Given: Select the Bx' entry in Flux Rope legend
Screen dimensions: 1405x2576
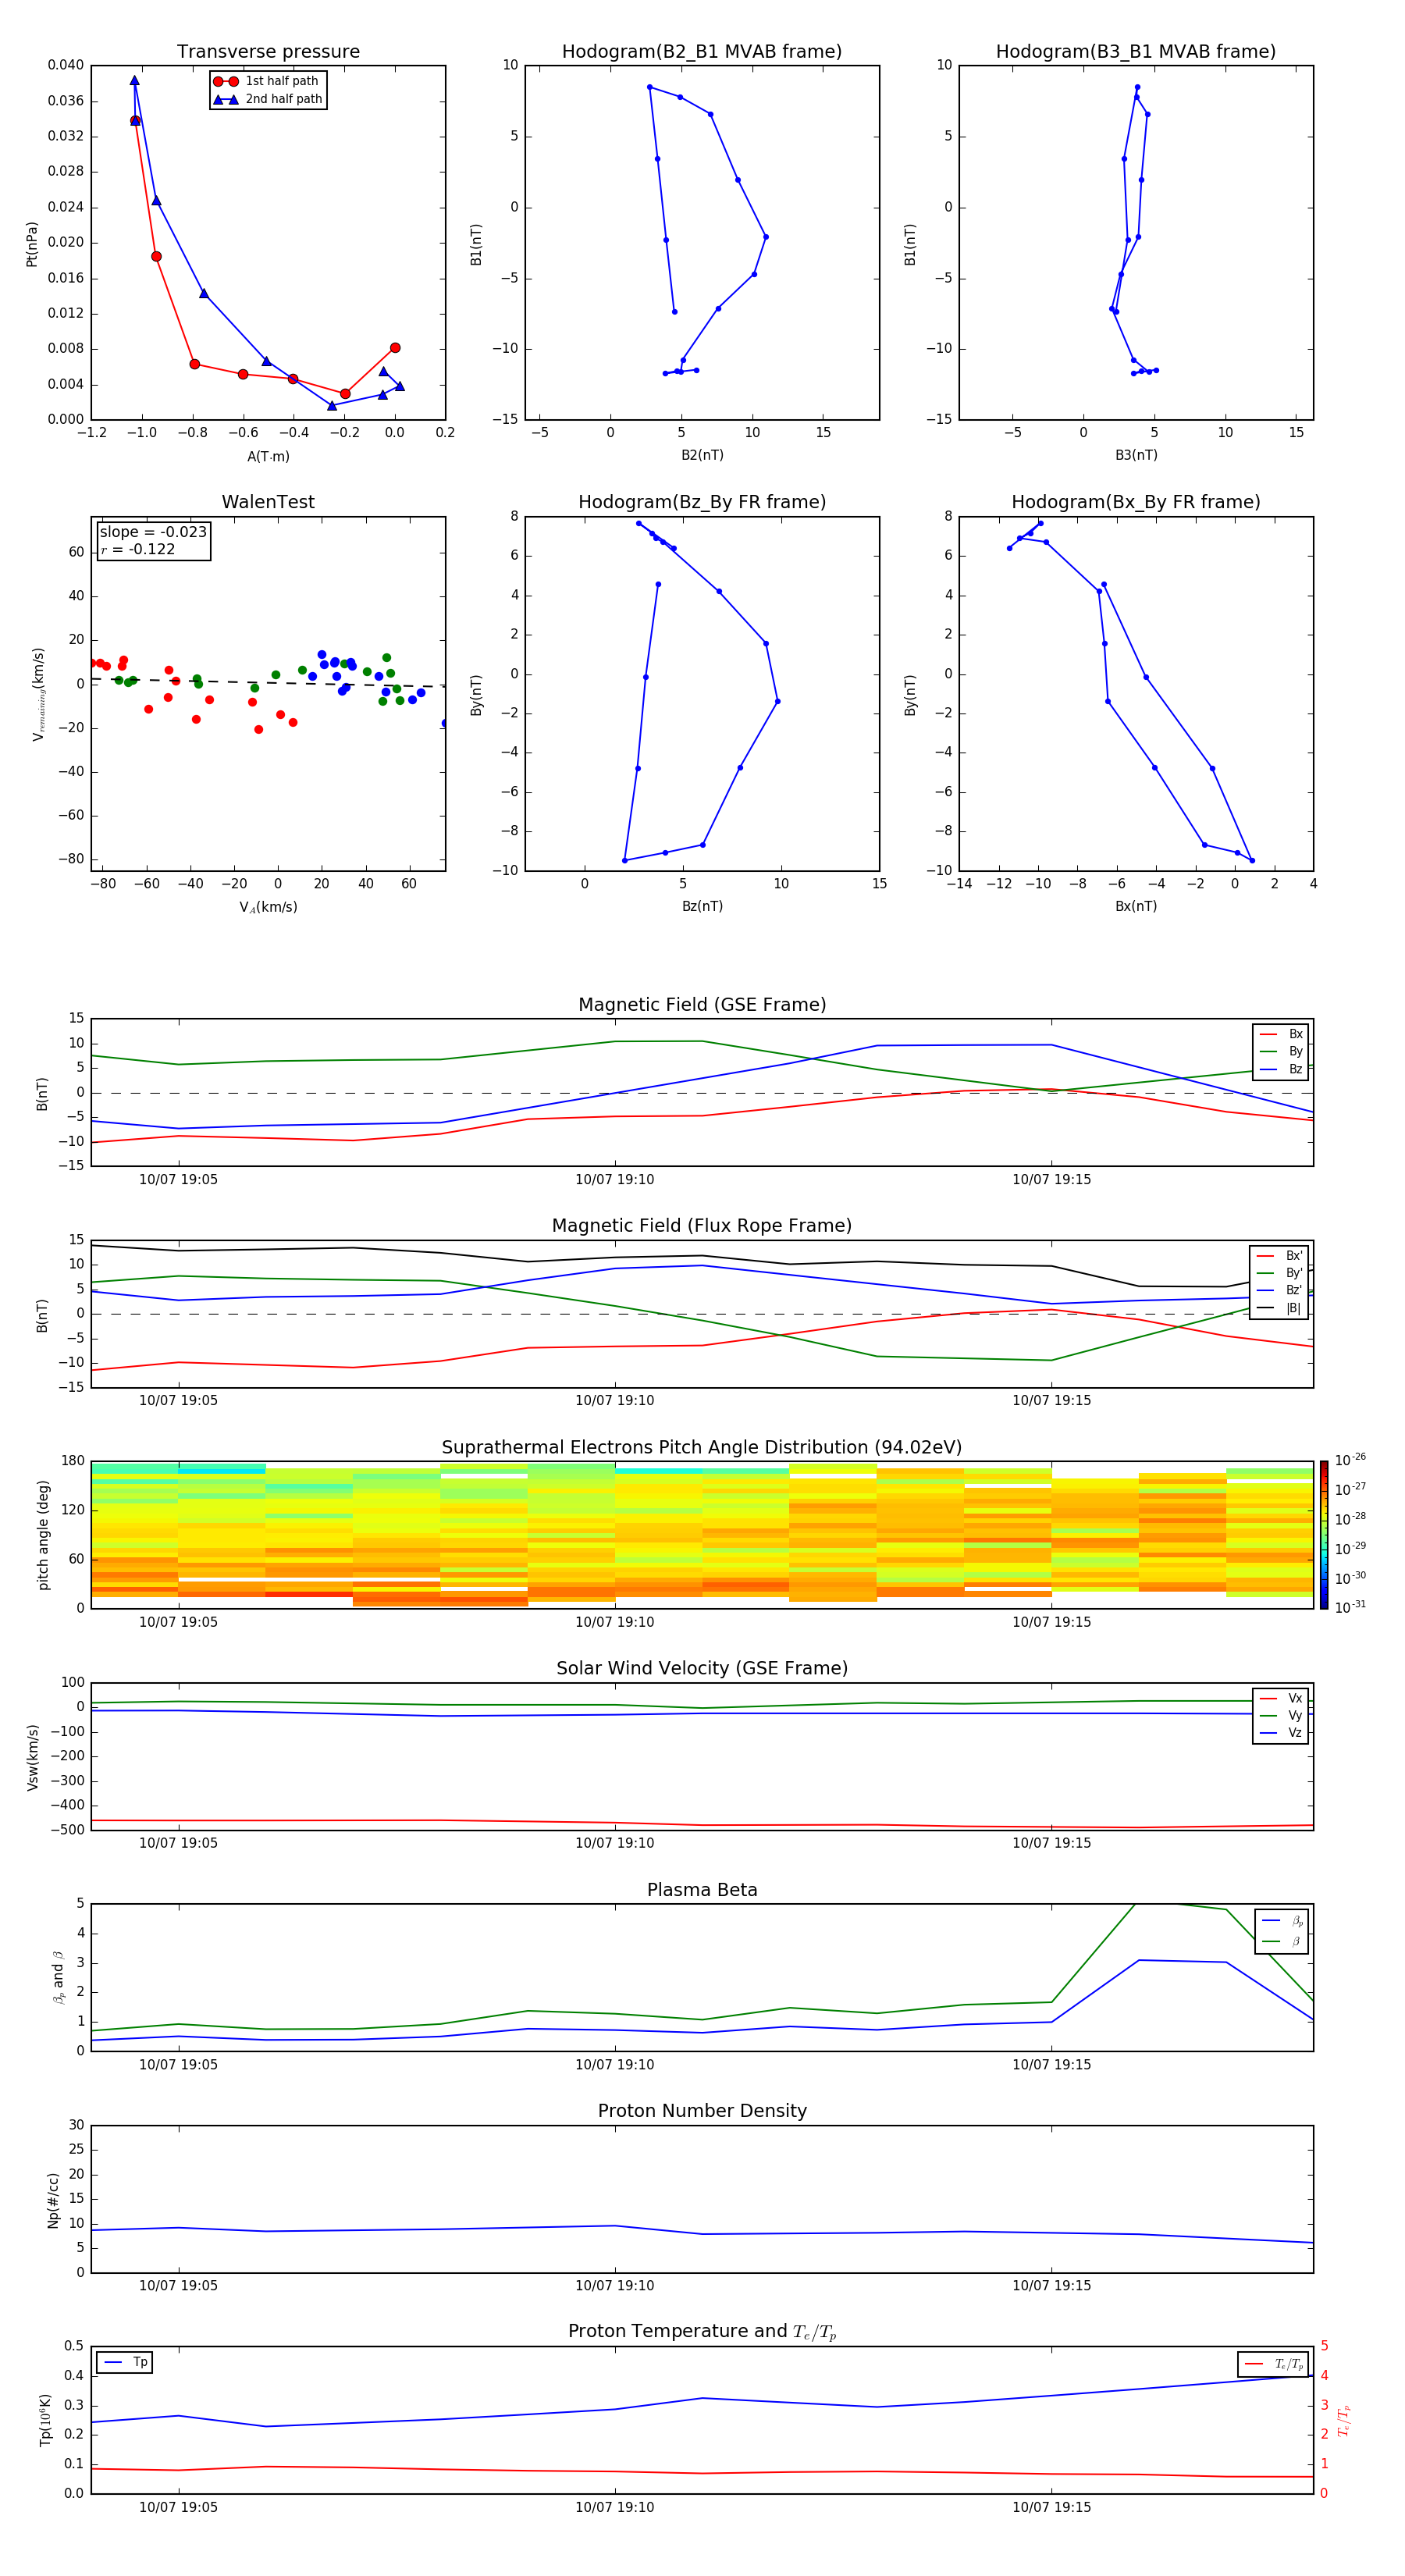Looking at the screenshot, I should (1279, 1256).
